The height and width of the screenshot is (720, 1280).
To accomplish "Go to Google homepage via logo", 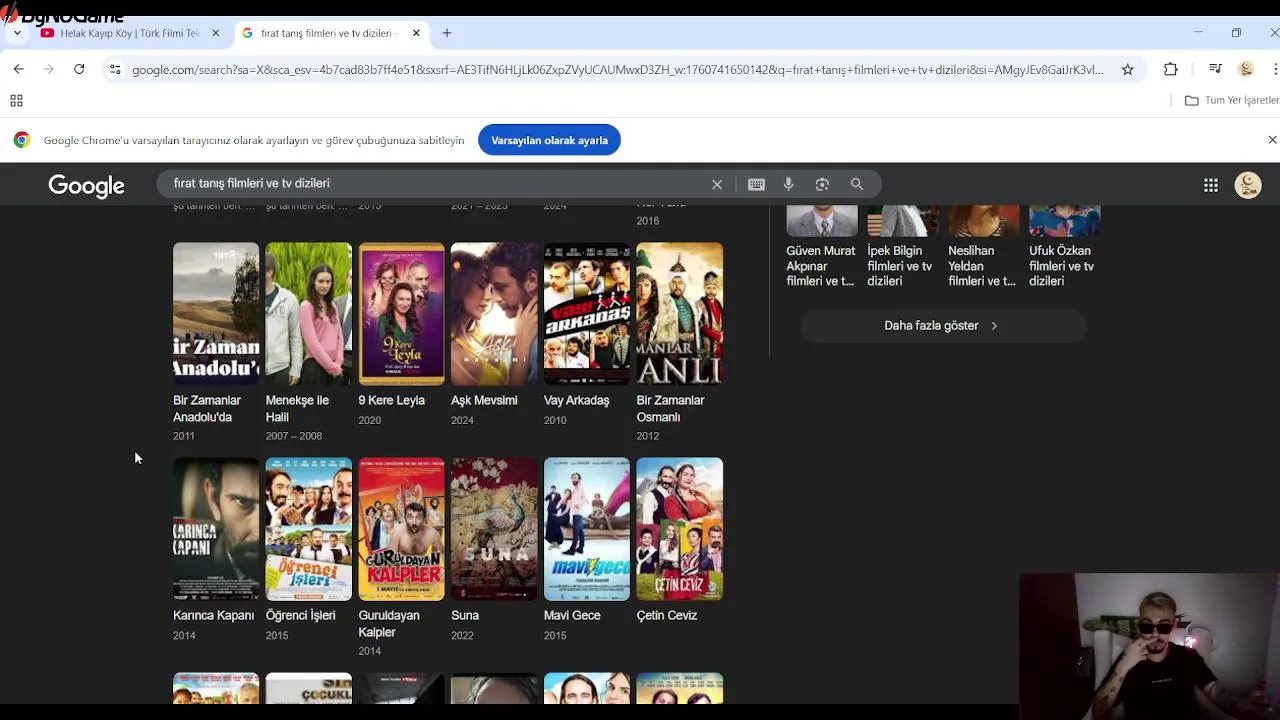I will (x=86, y=186).
